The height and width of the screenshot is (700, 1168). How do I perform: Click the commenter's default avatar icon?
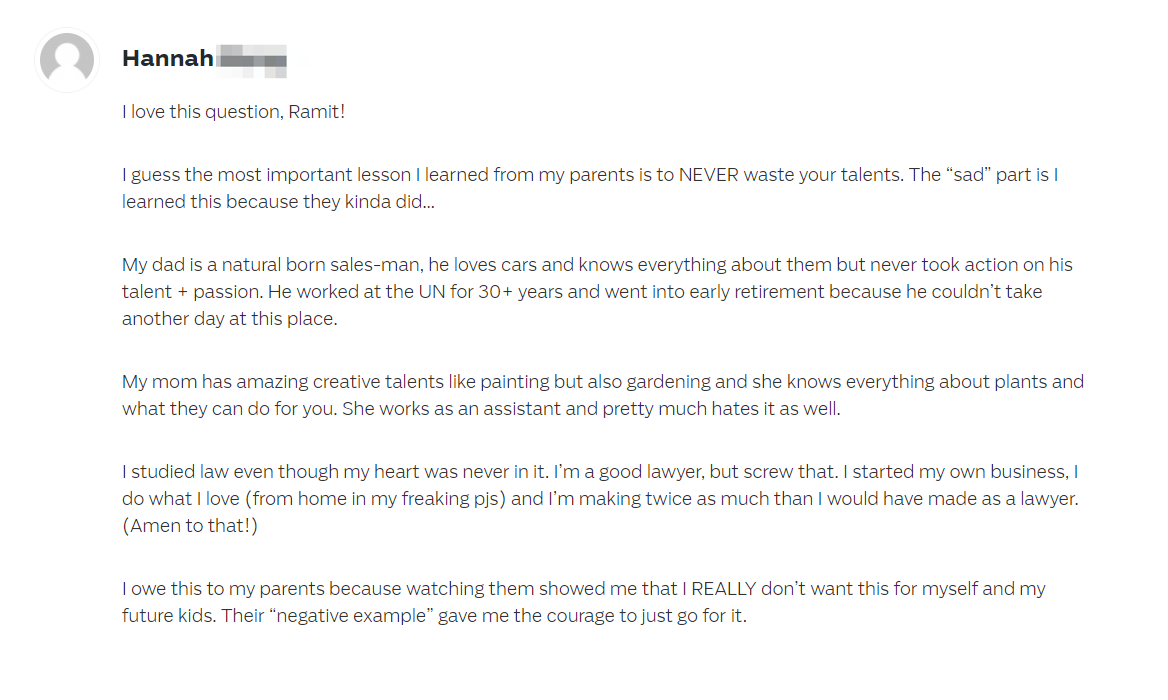coord(67,60)
